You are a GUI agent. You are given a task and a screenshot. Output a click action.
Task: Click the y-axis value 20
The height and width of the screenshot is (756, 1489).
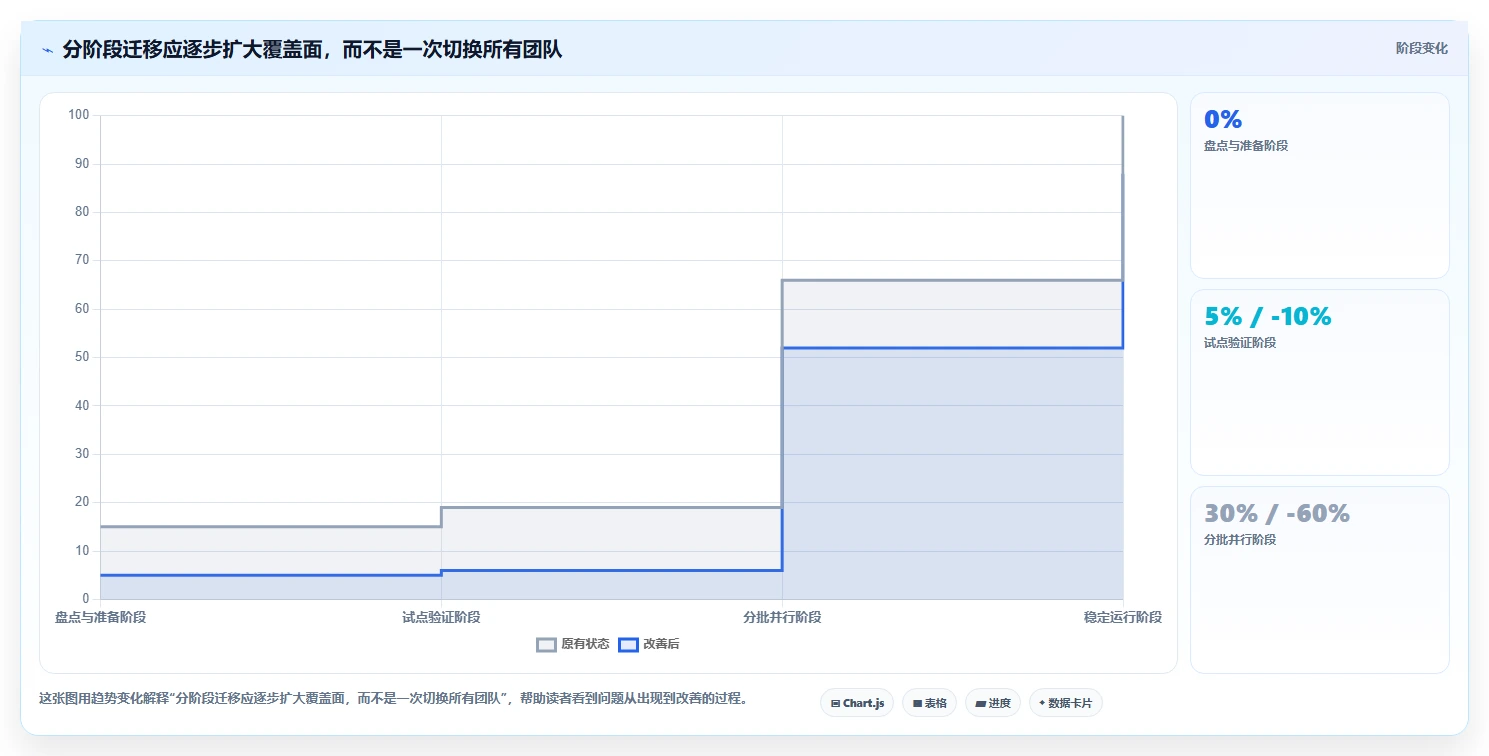[x=82, y=502]
